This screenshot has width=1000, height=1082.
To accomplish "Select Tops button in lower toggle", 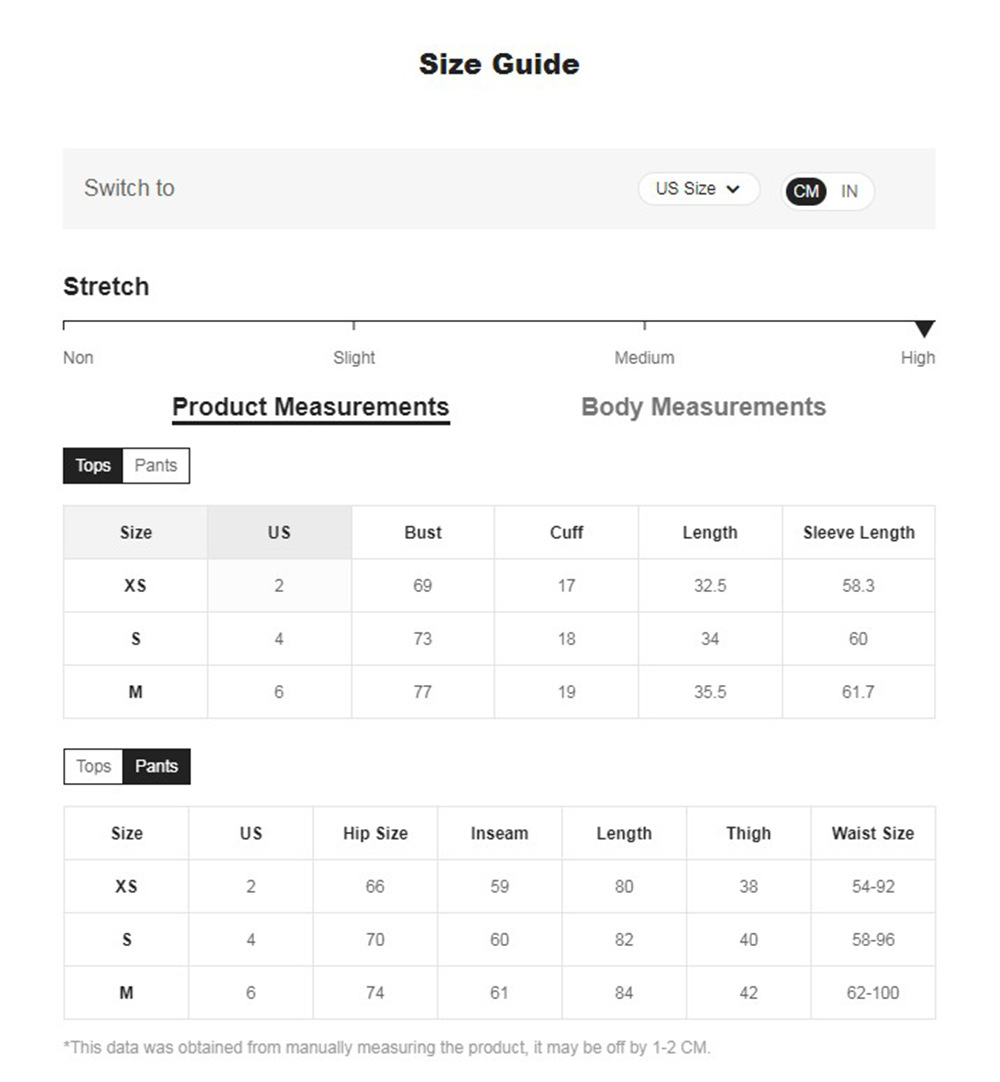I will tap(93, 767).
